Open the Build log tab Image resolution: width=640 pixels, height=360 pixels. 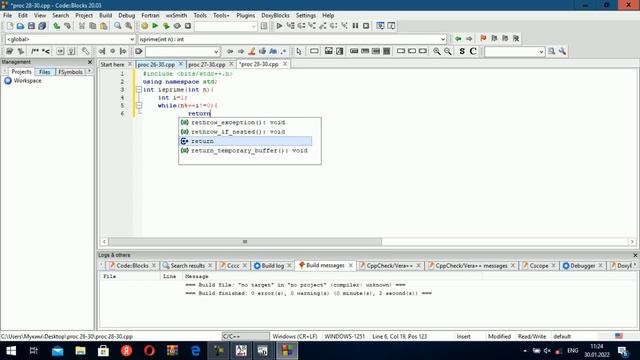[x=272, y=265]
